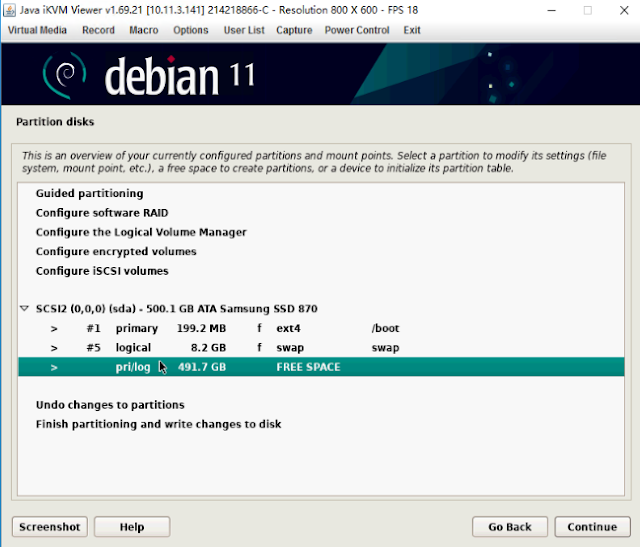Open the Record menu

pos(98,30)
